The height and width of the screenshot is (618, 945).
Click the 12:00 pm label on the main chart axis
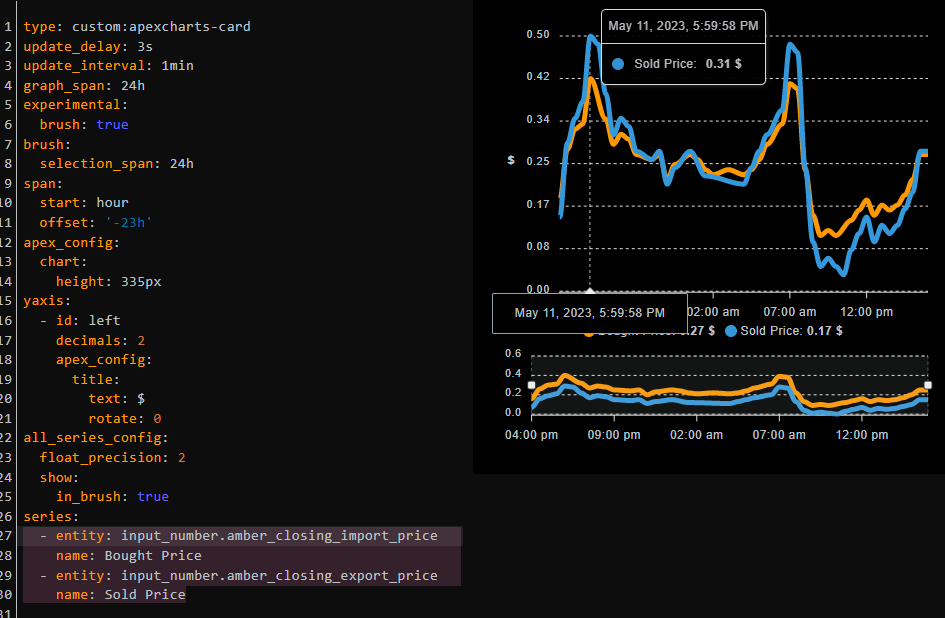coord(866,312)
